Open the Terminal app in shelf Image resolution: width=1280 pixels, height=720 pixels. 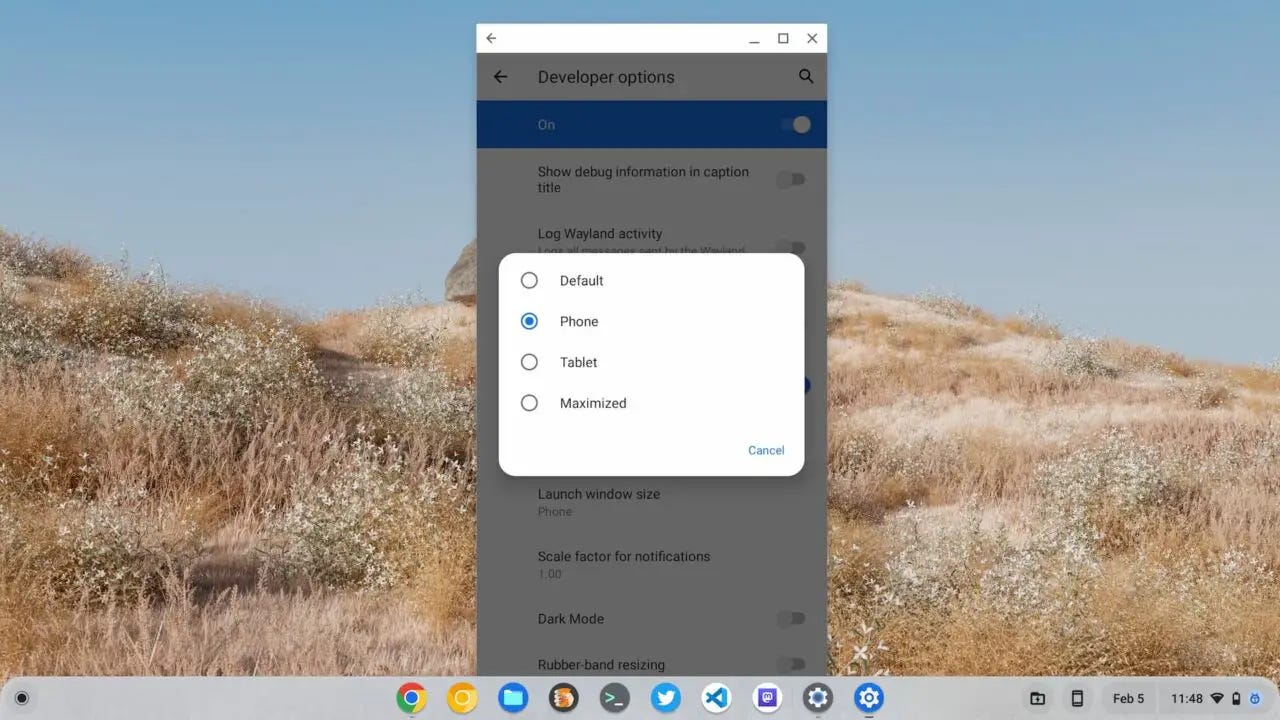(x=615, y=698)
